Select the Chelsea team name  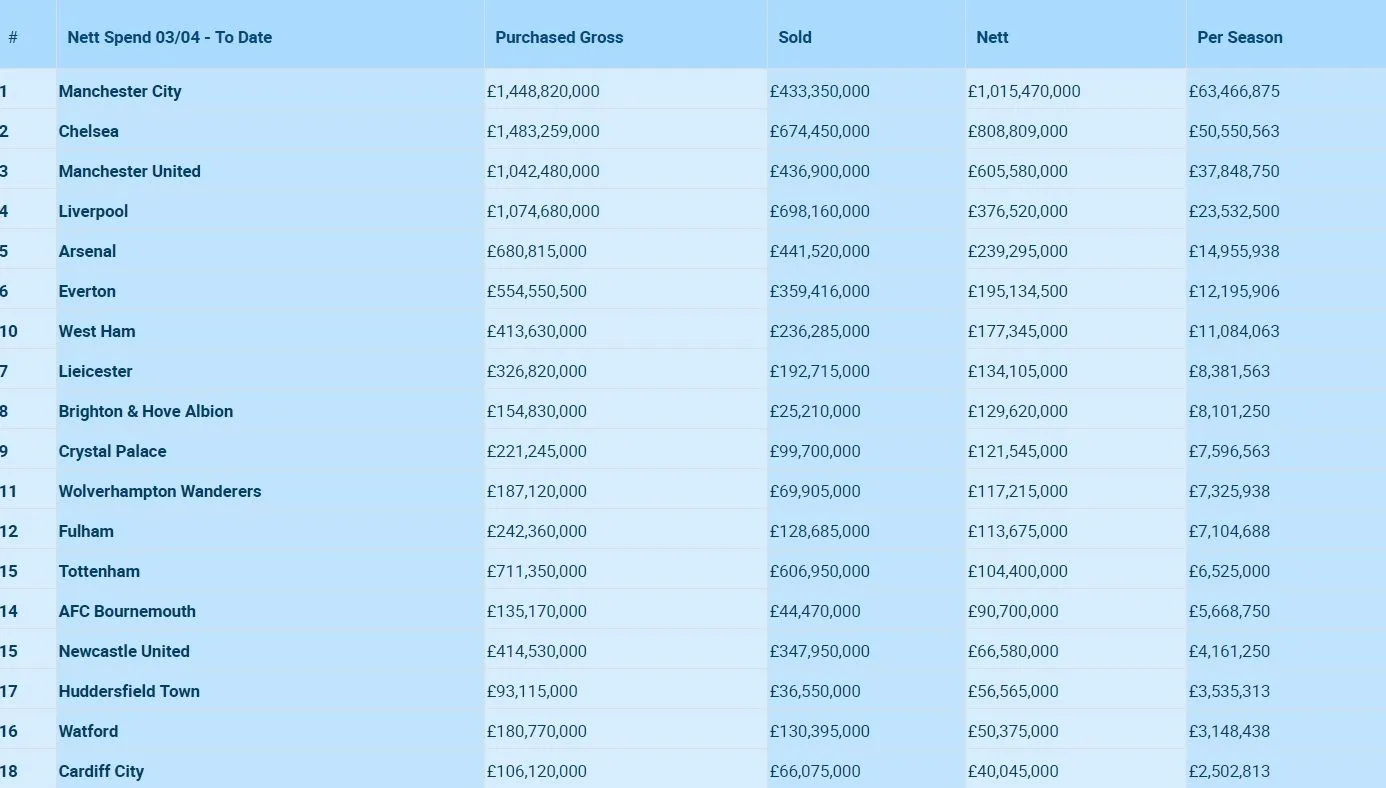(x=89, y=131)
